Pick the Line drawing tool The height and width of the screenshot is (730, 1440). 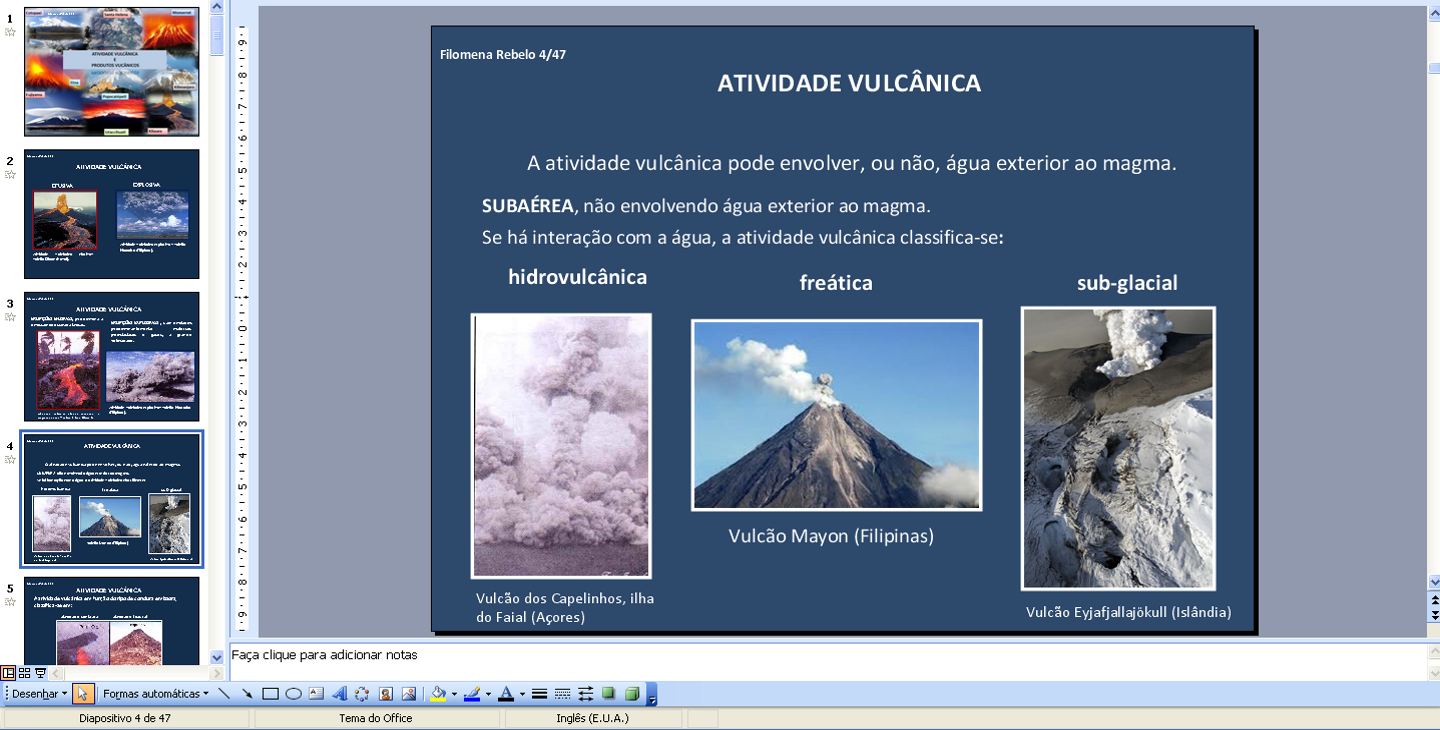tap(224, 694)
